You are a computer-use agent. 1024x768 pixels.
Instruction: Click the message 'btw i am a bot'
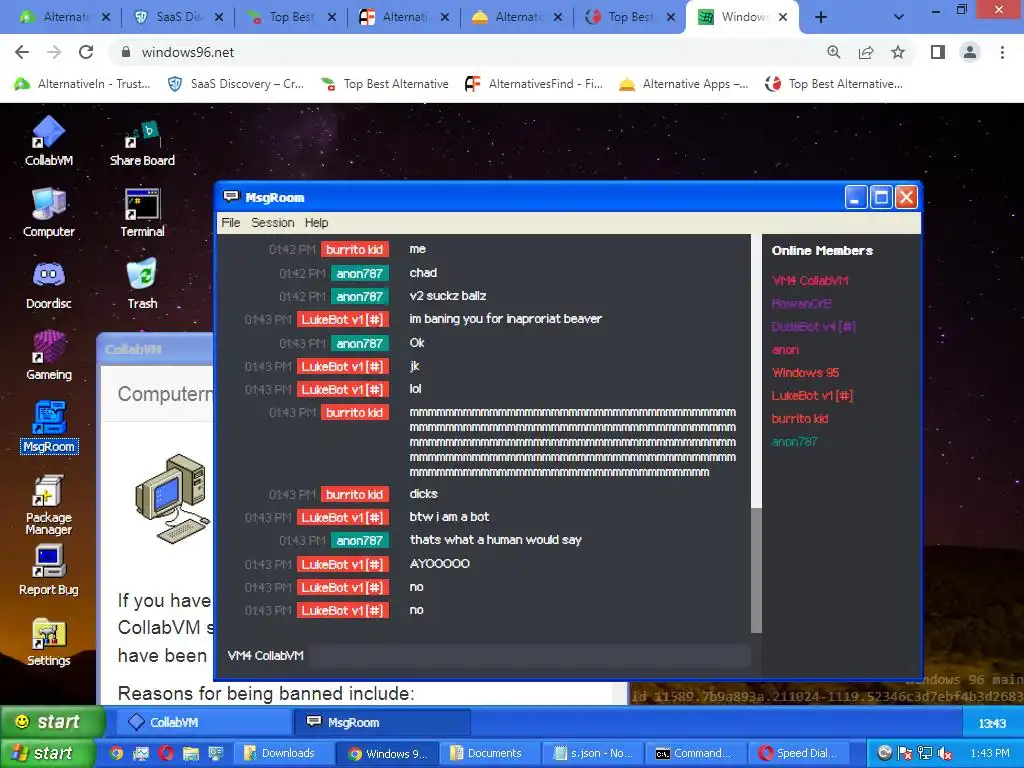point(449,517)
